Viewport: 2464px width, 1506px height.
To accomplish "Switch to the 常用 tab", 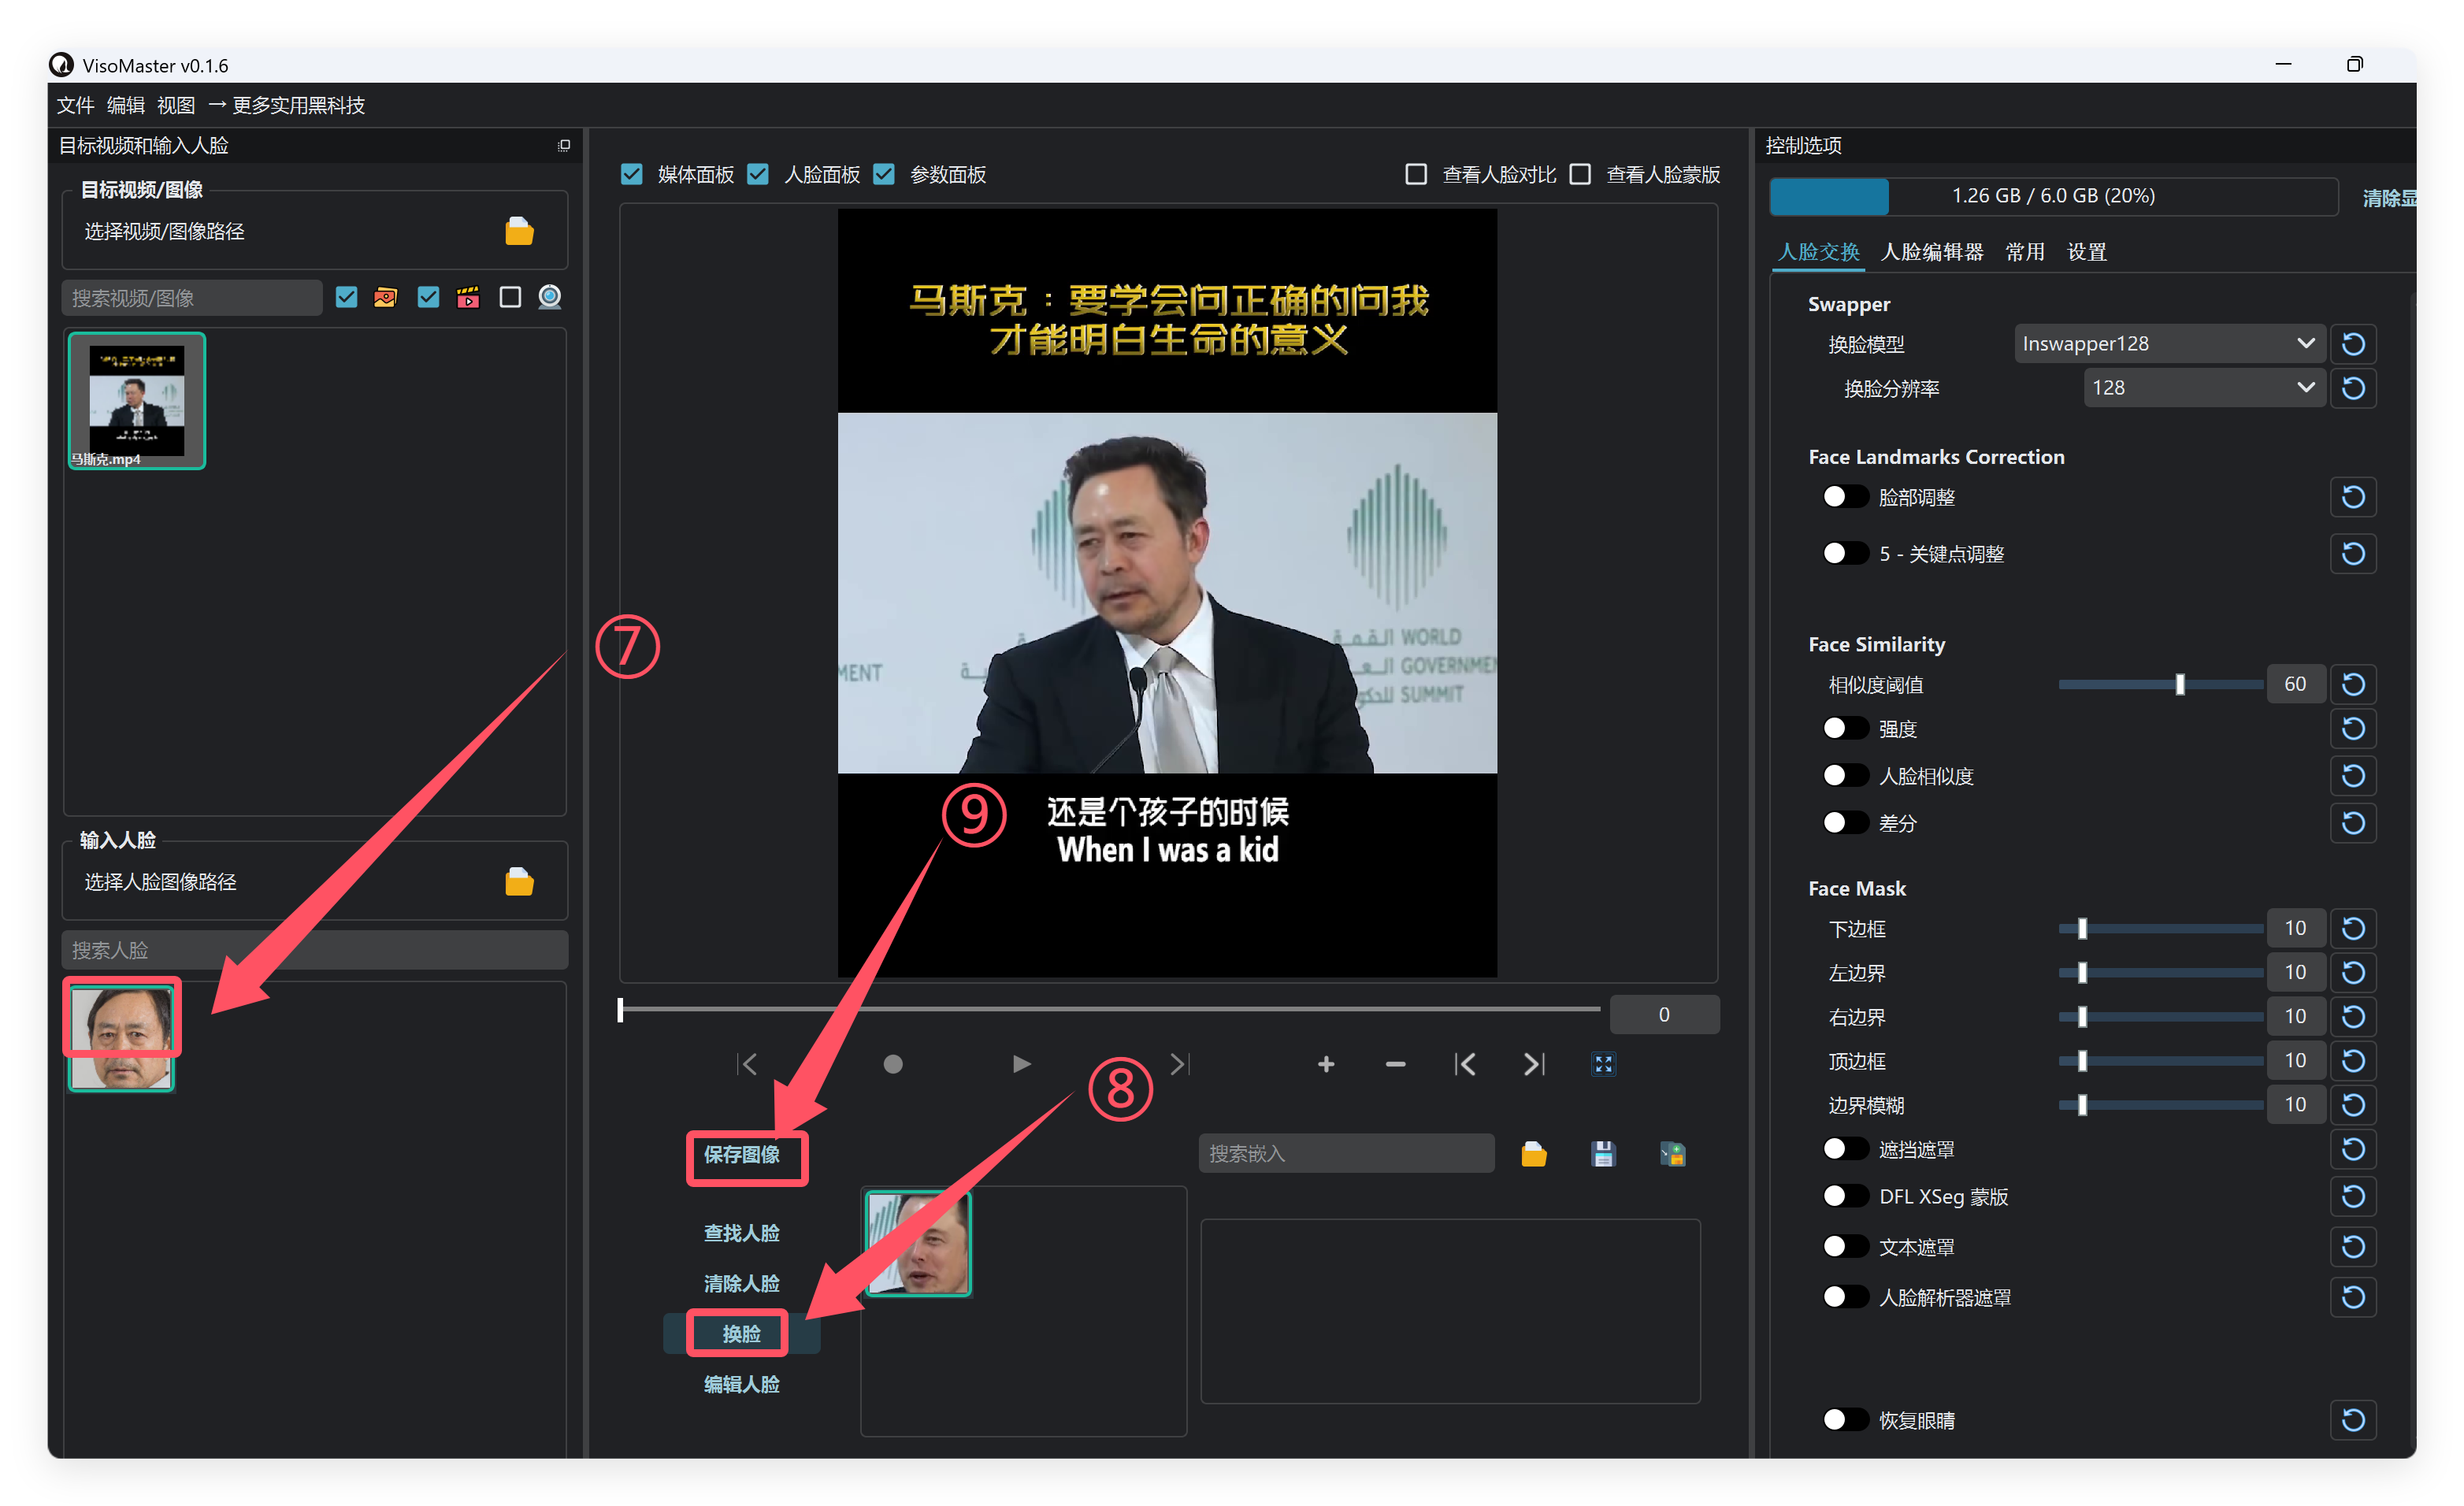I will tap(2025, 252).
